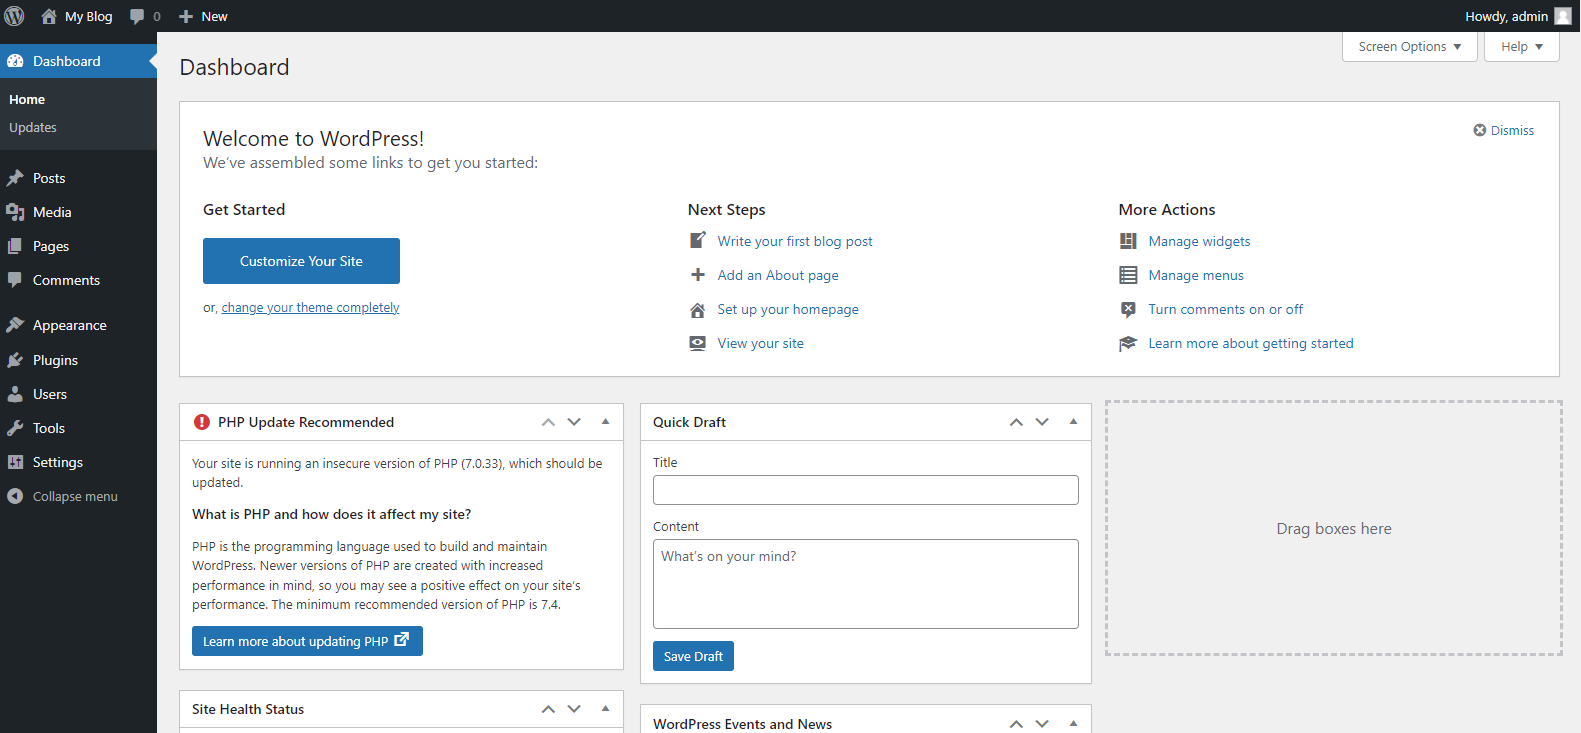Move the Quick Draft box down

point(1042,422)
